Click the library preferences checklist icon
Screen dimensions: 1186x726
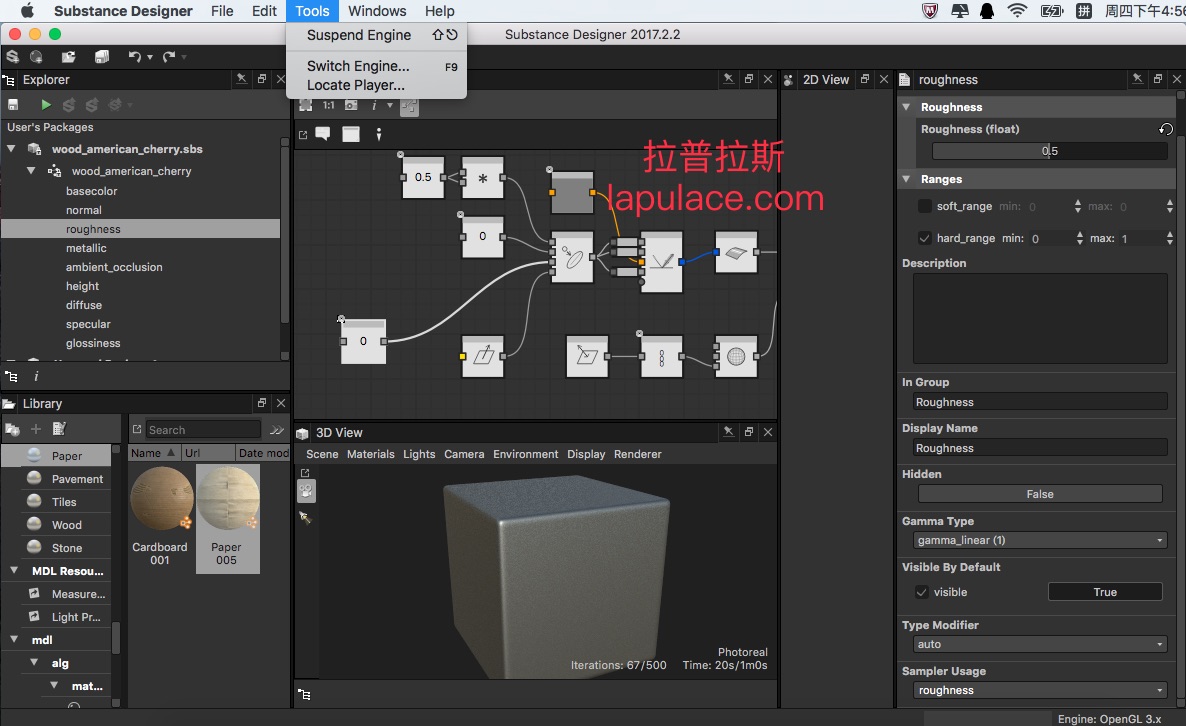tap(59, 430)
